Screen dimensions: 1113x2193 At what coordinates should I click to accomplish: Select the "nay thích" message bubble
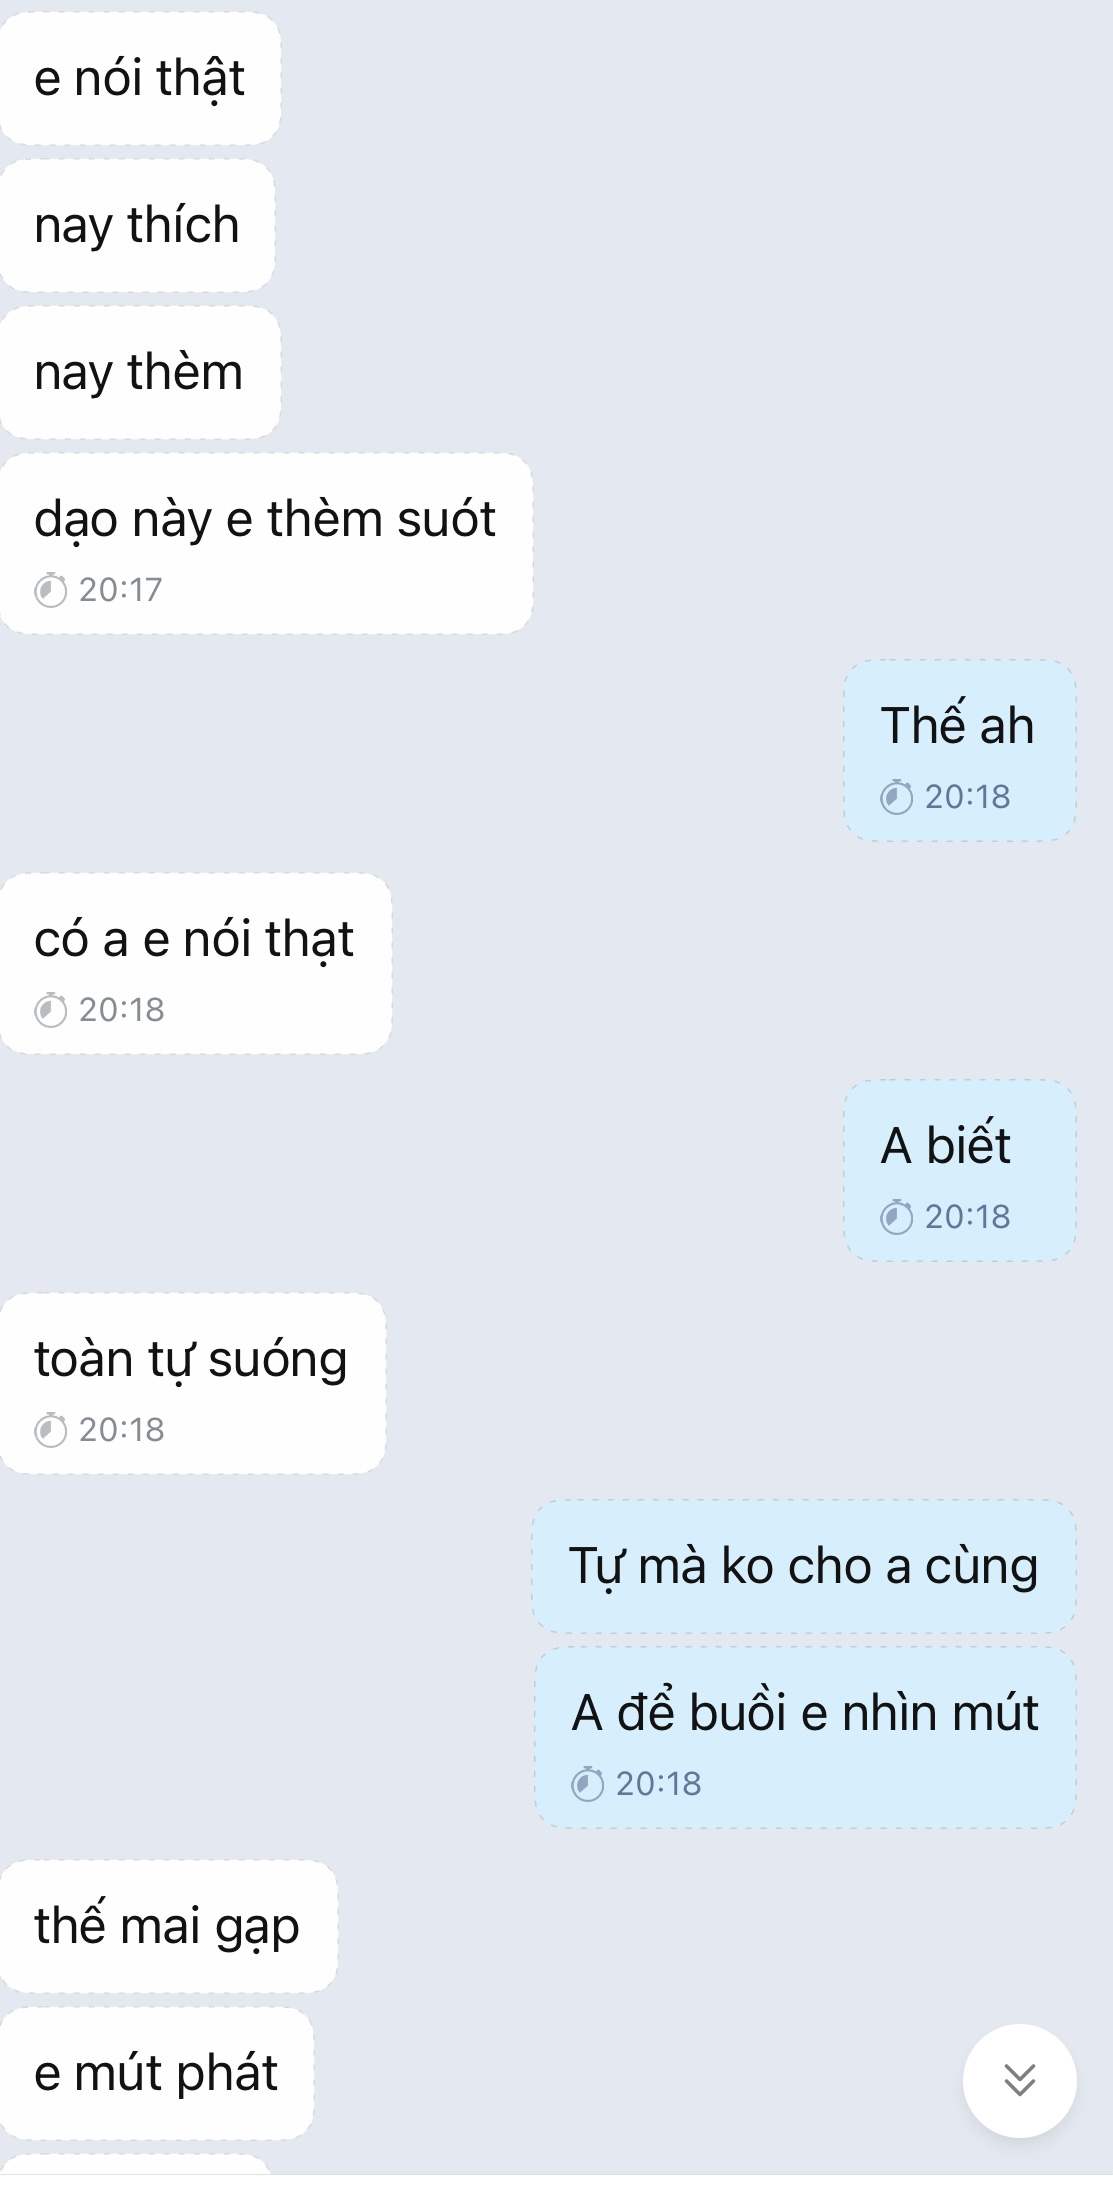137,225
